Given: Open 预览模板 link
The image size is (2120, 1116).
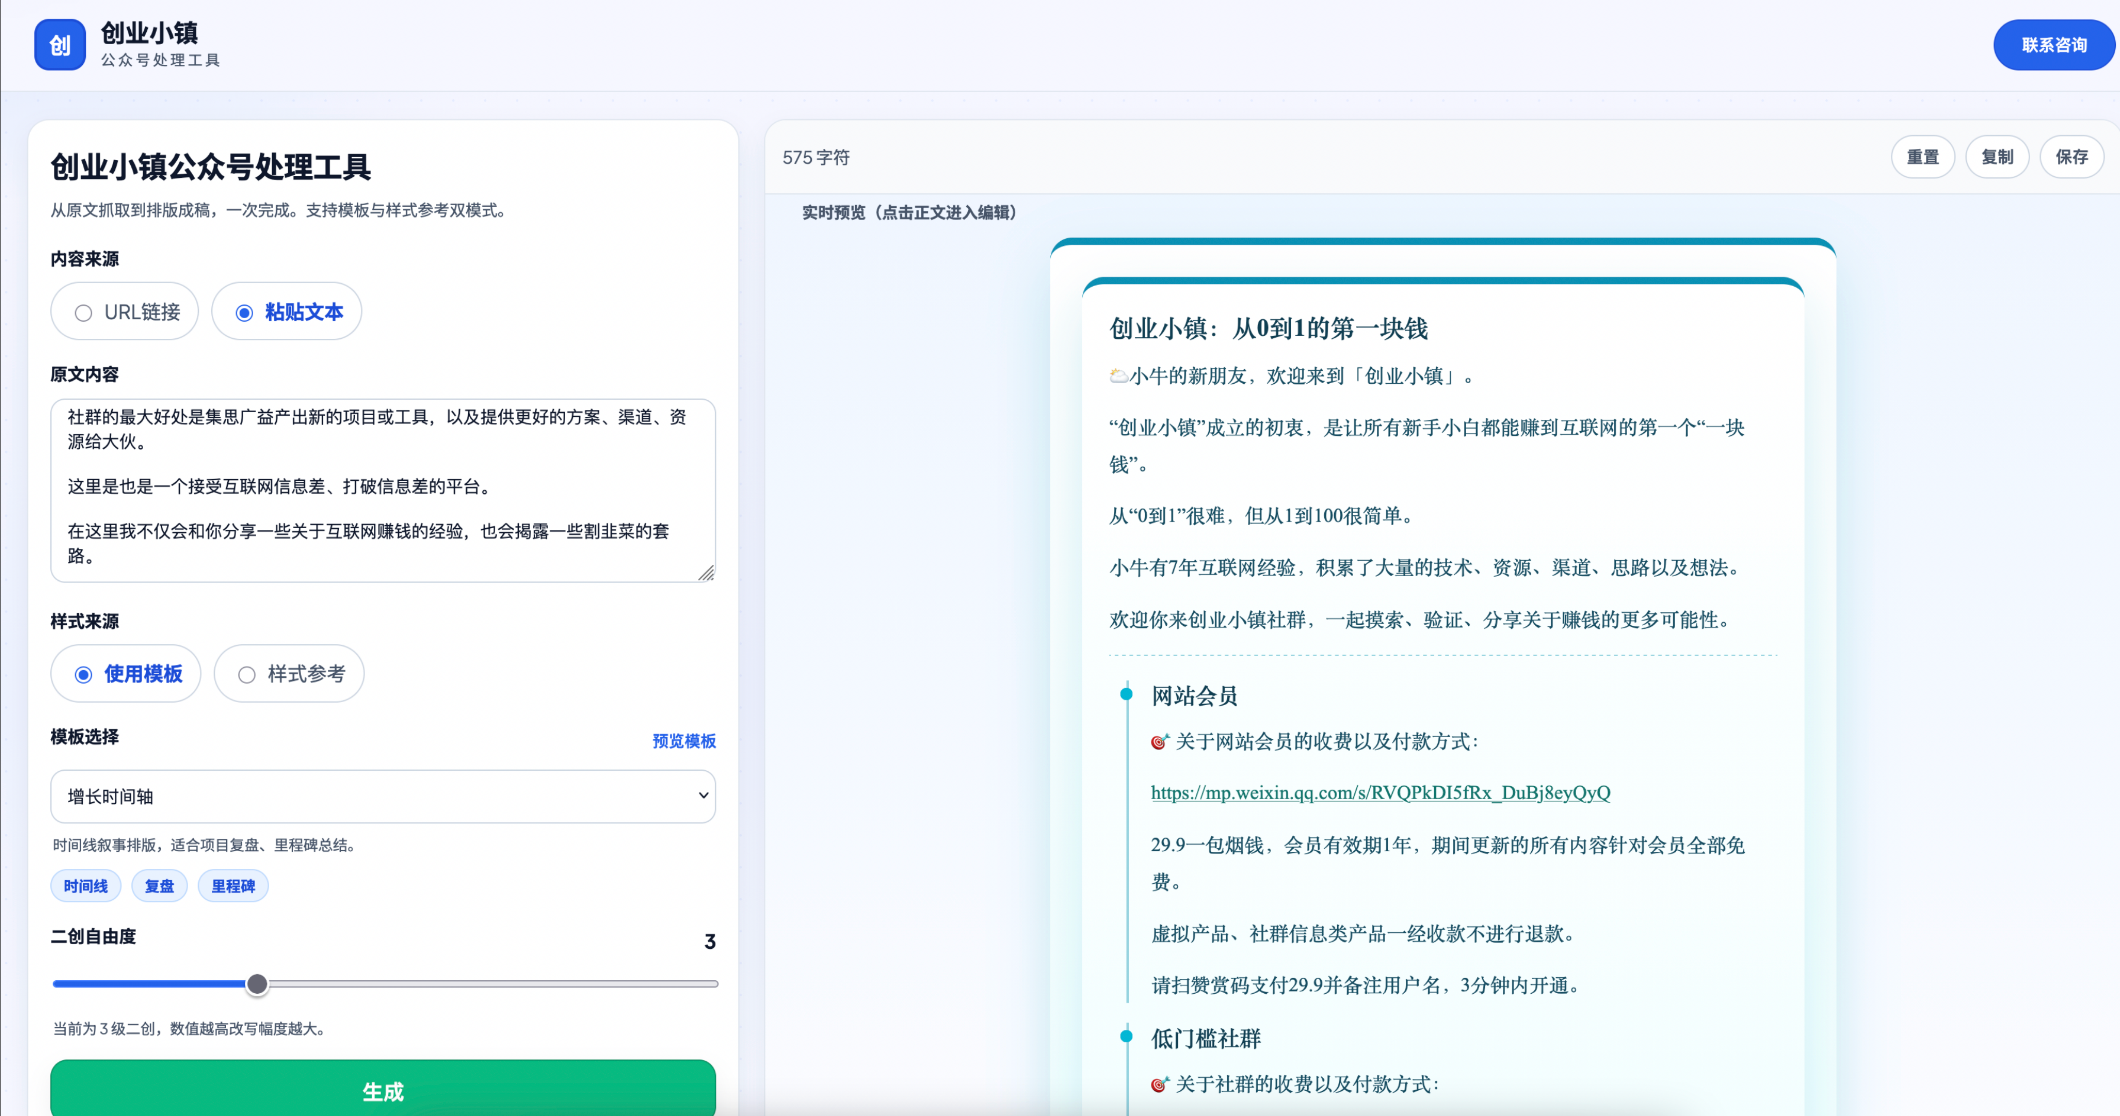Looking at the screenshot, I should [684, 741].
